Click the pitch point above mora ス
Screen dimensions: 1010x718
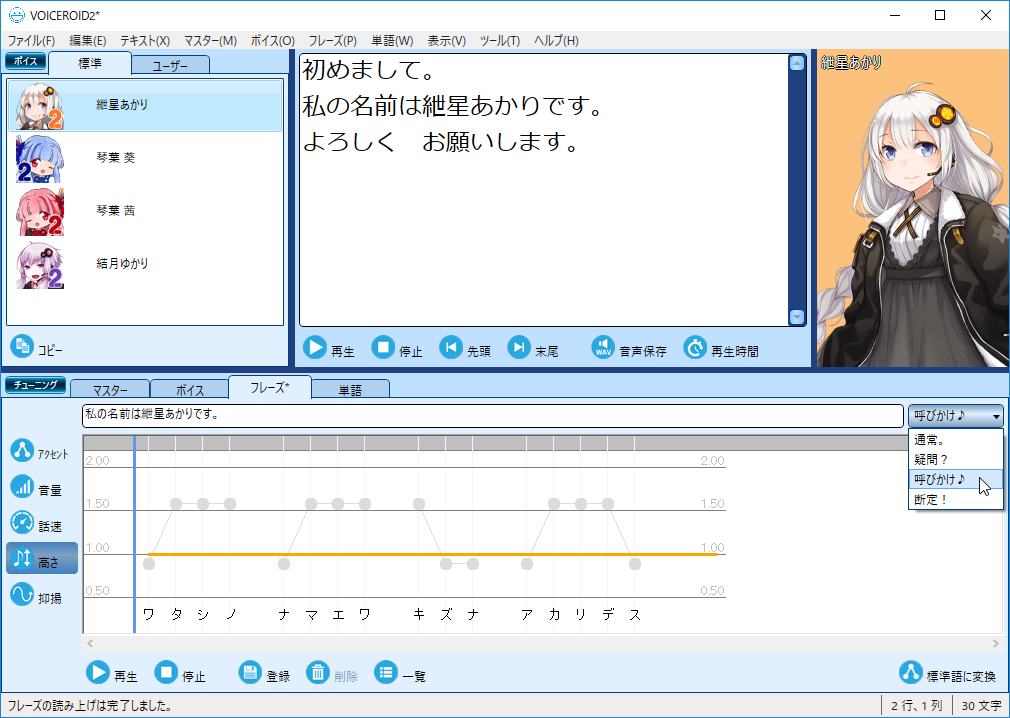point(635,564)
